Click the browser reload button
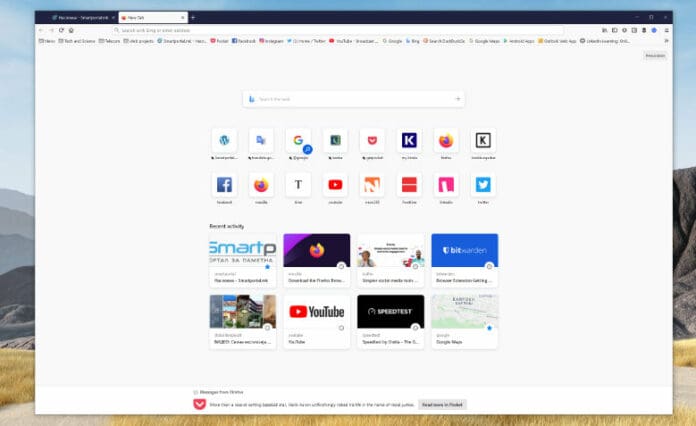696x426 pixels. pyautogui.click(x=61, y=30)
